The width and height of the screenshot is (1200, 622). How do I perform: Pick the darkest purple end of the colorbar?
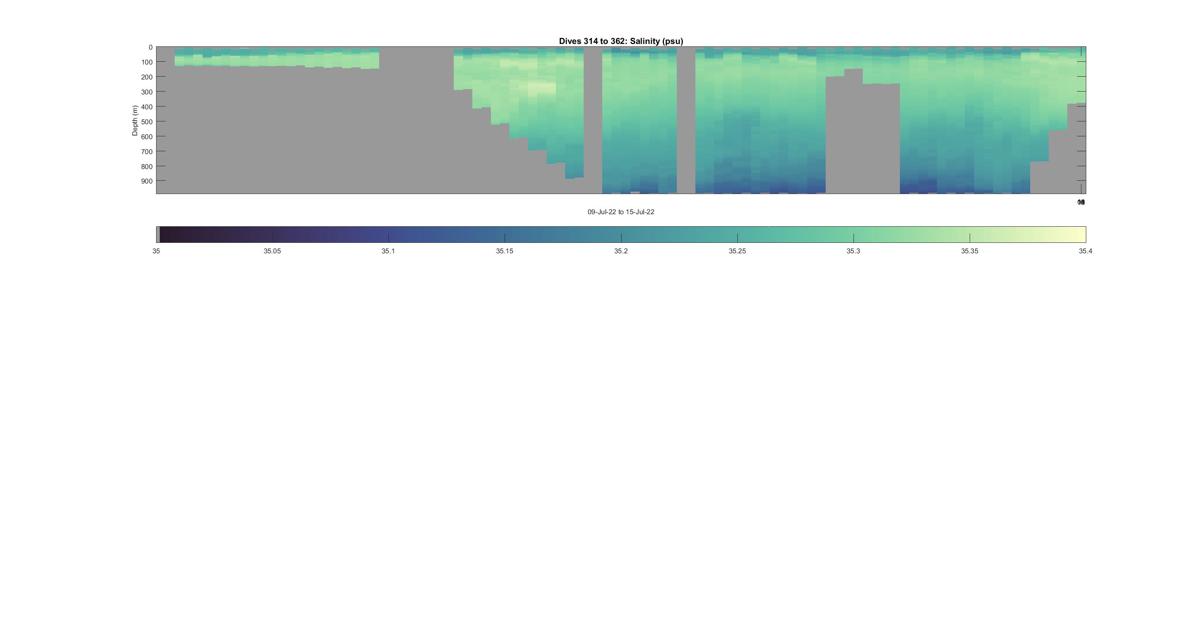[x=166, y=235]
